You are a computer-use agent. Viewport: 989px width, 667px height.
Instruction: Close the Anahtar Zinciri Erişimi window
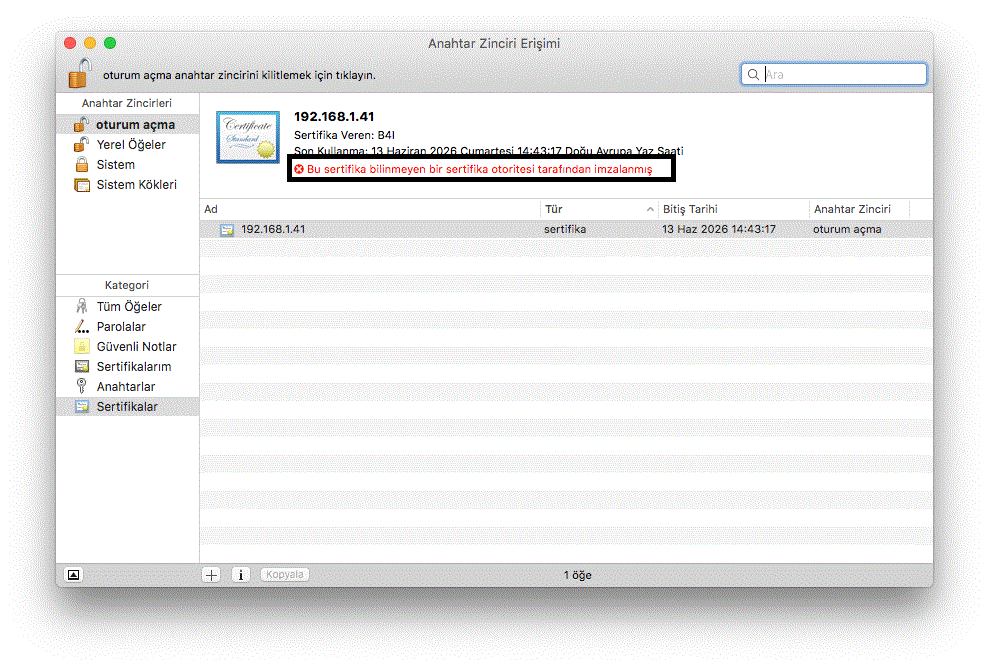click(70, 43)
